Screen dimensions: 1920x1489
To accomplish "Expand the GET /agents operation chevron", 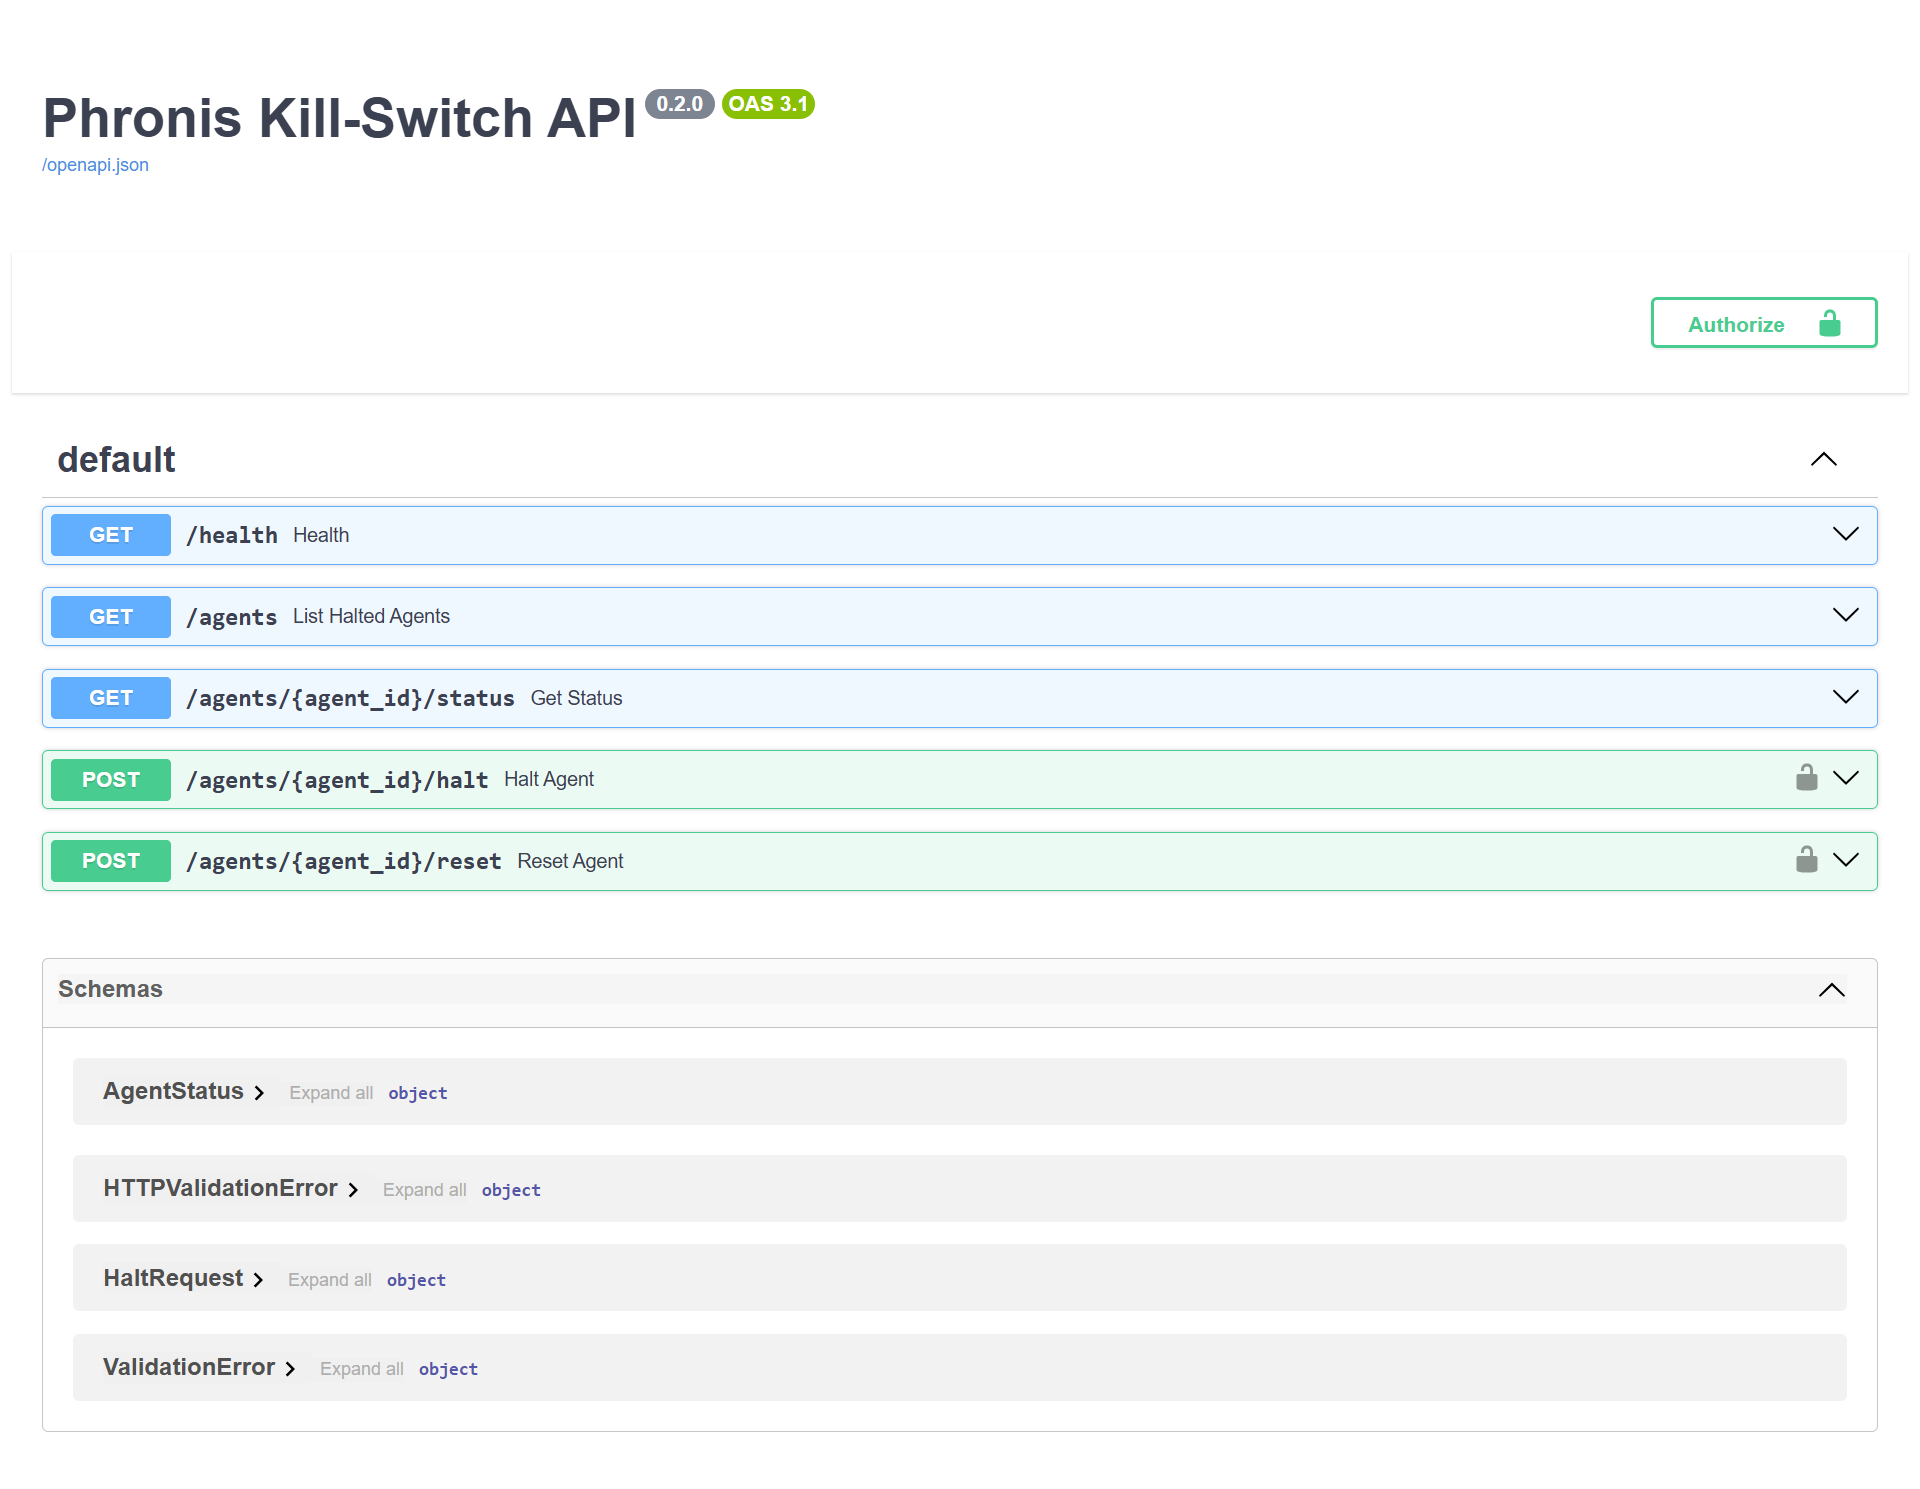I will (1845, 616).
